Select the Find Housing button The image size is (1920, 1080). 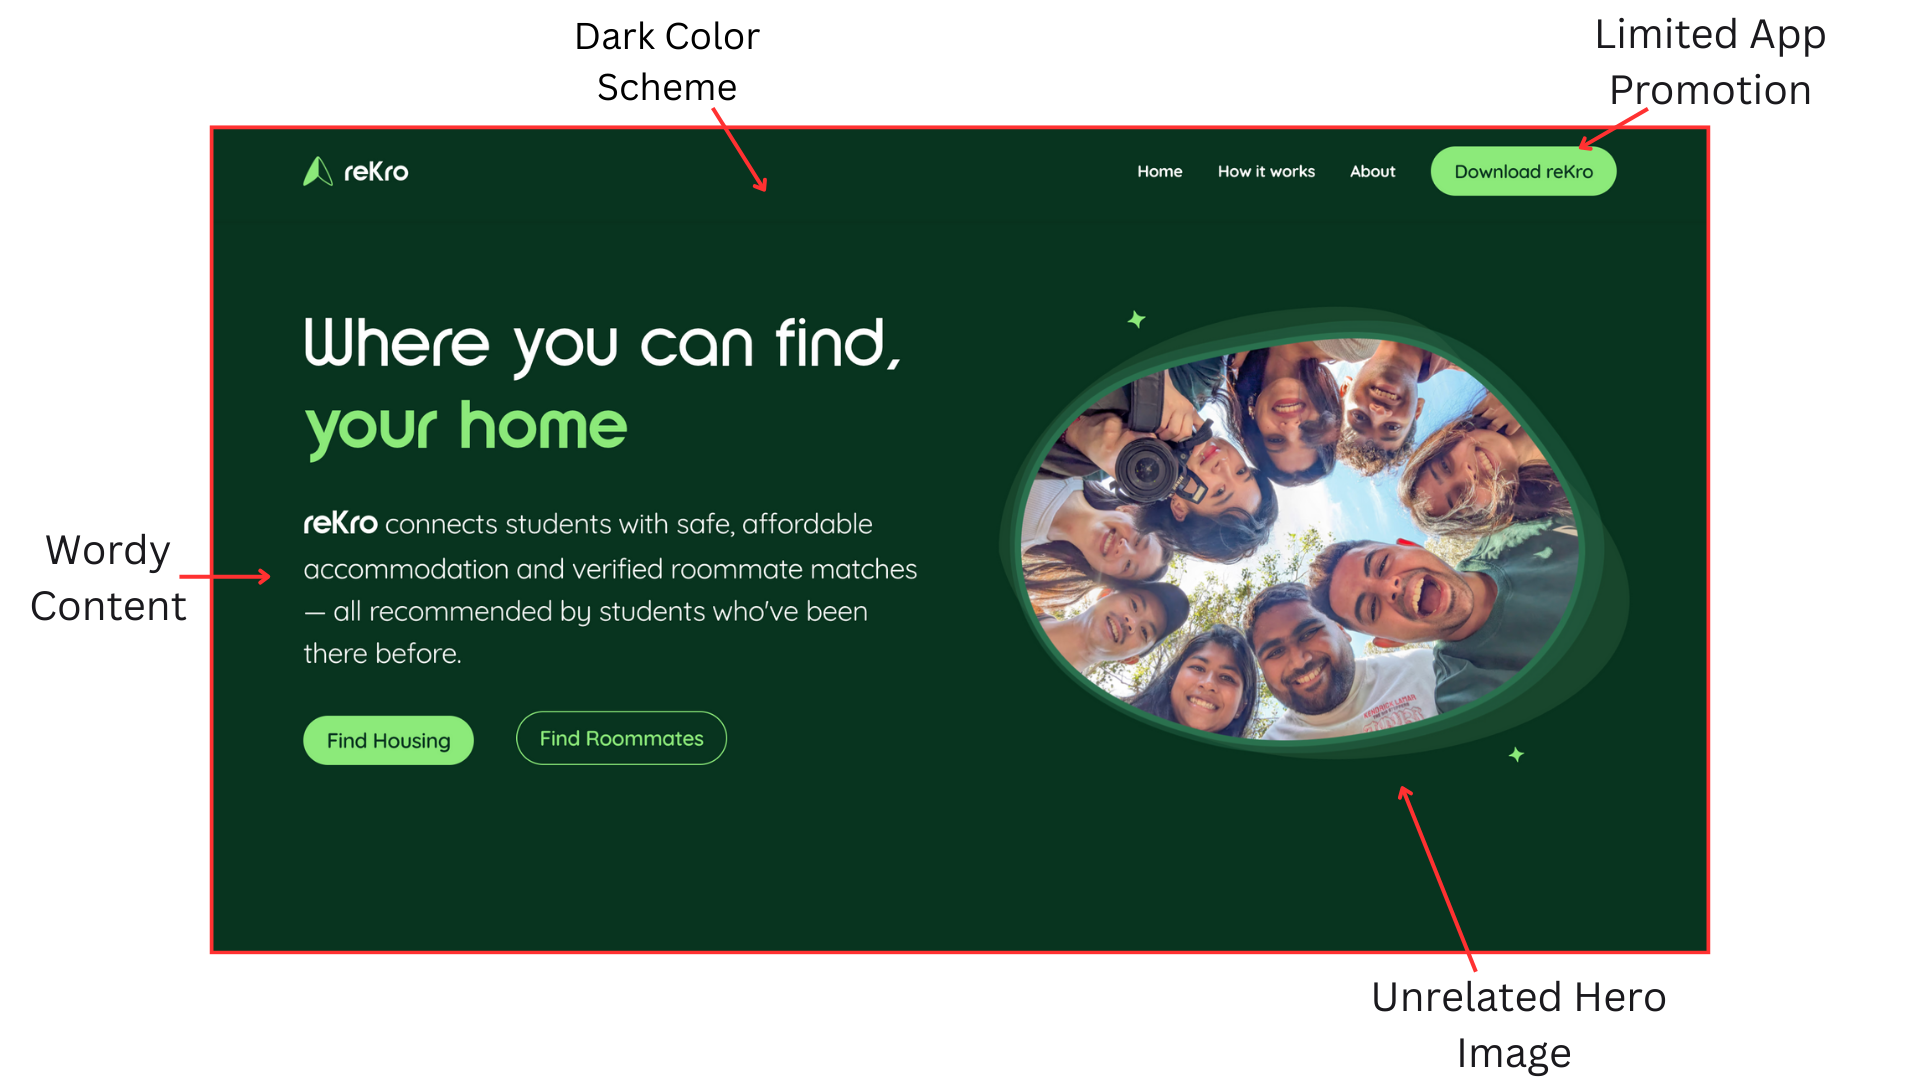tap(388, 740)
